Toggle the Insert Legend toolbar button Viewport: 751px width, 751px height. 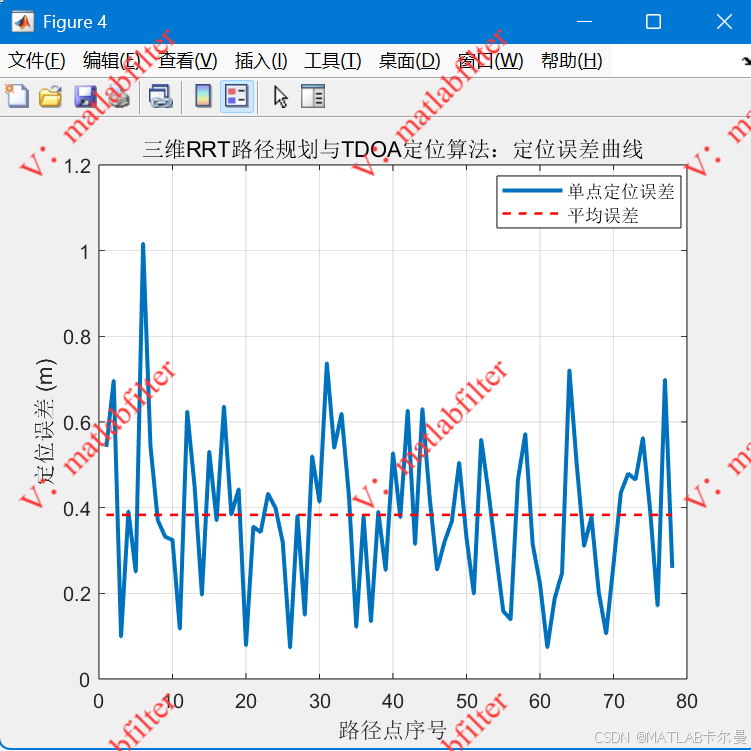[237, 96]
